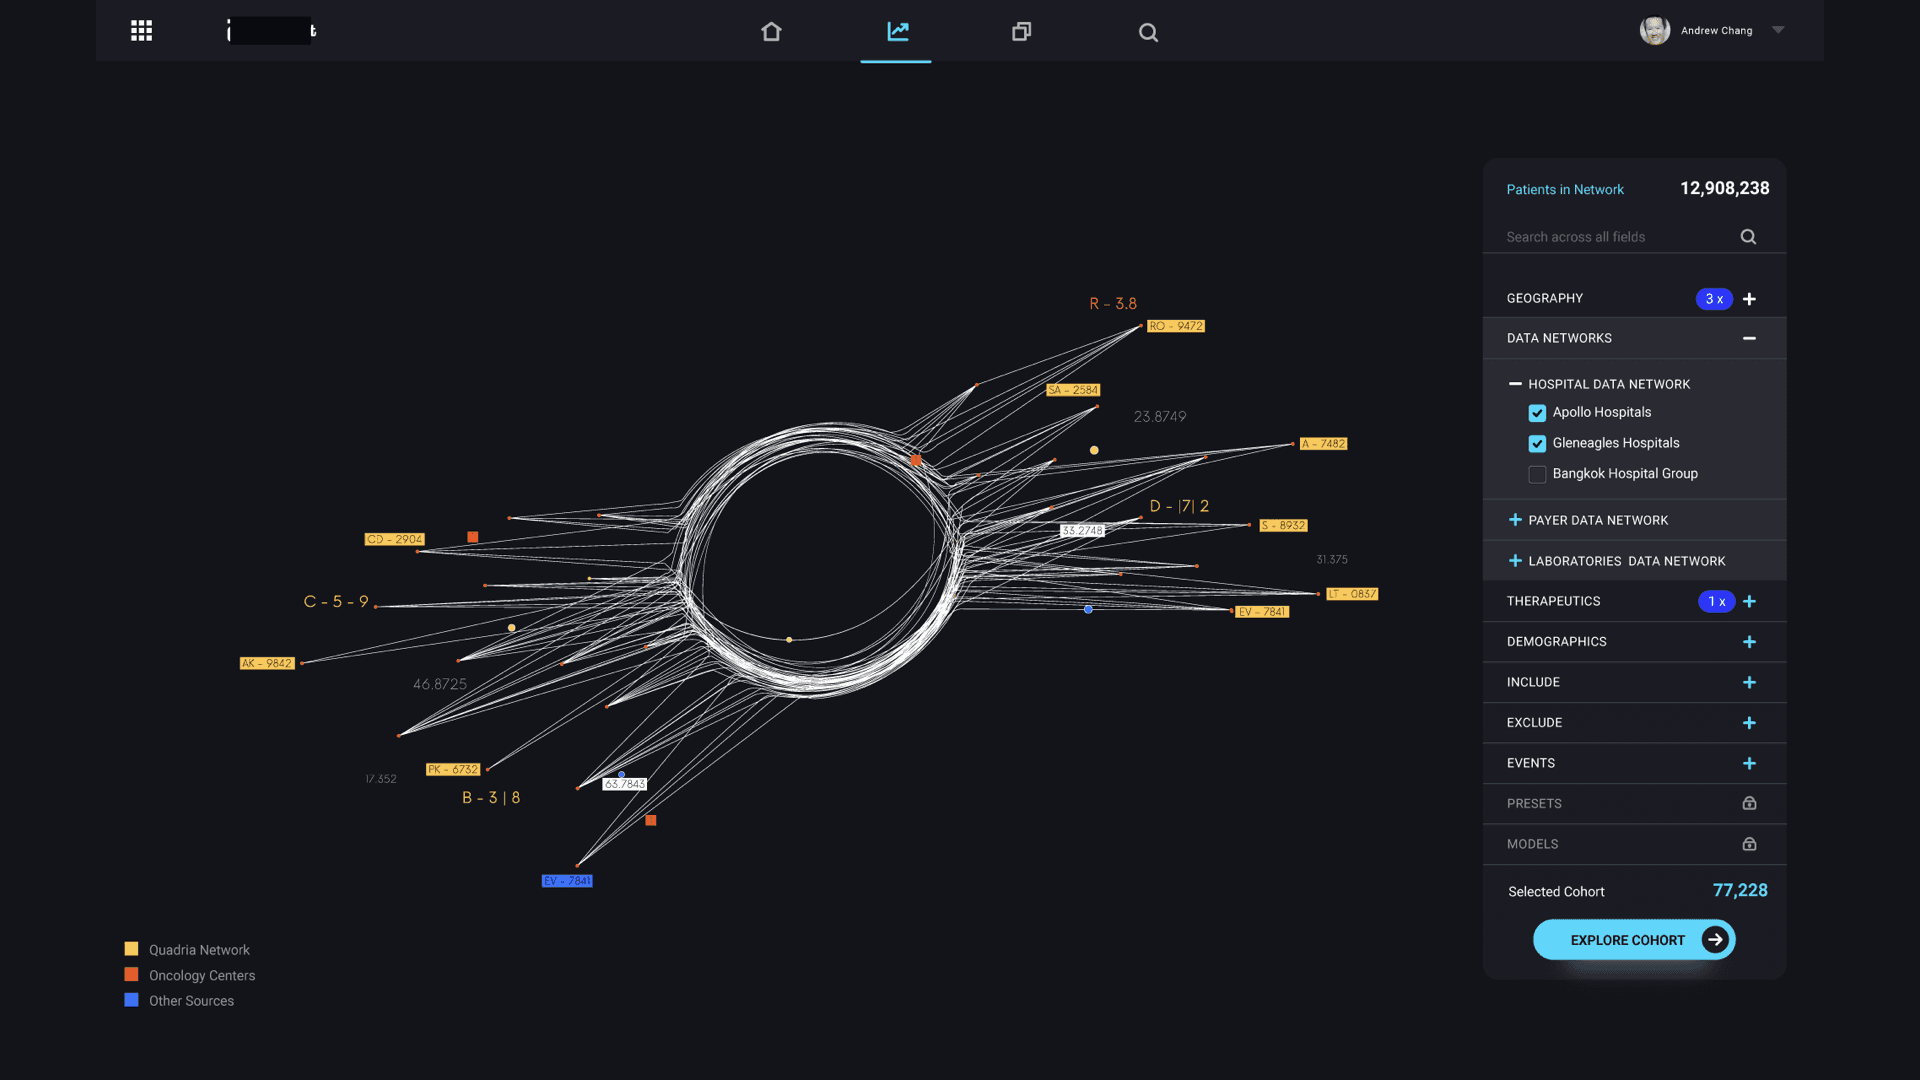The width and height of the screenshot is (1920, 1080).
Task: Open the user account dropdown arrow
Action: pyautogui.click(x=1778, y=30)
